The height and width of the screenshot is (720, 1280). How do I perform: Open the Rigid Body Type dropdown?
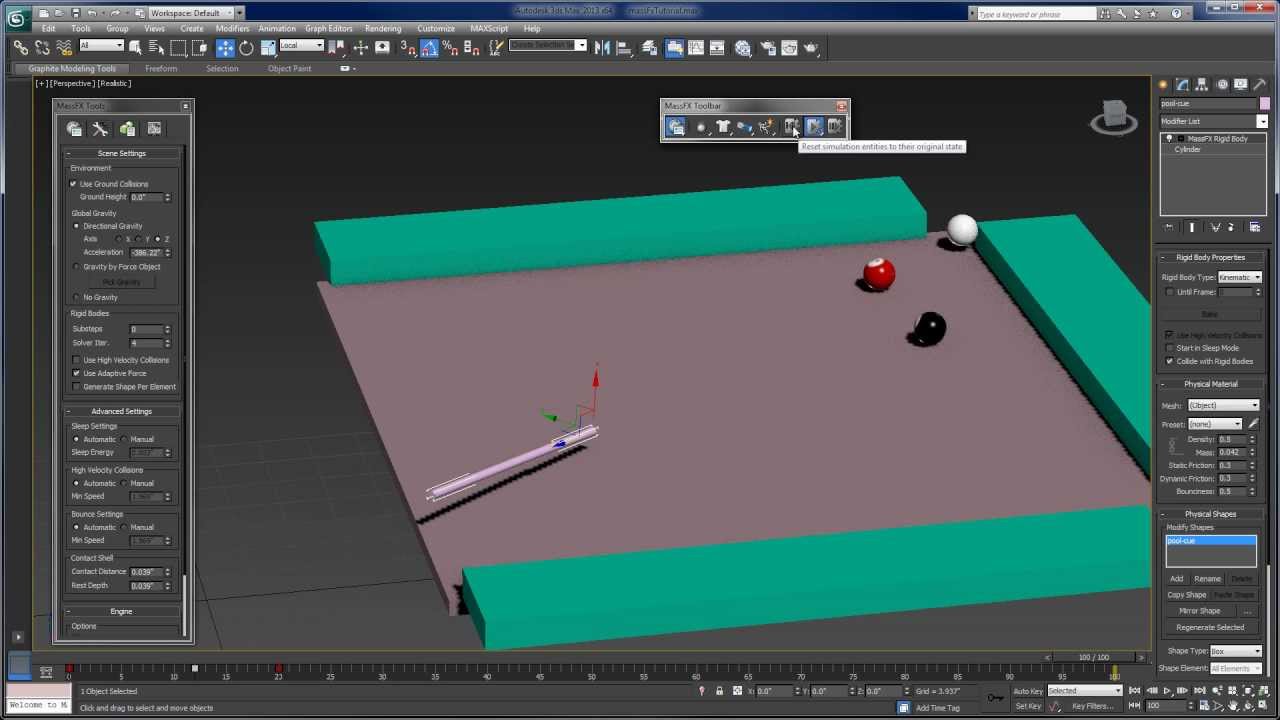pos(1240,277)
